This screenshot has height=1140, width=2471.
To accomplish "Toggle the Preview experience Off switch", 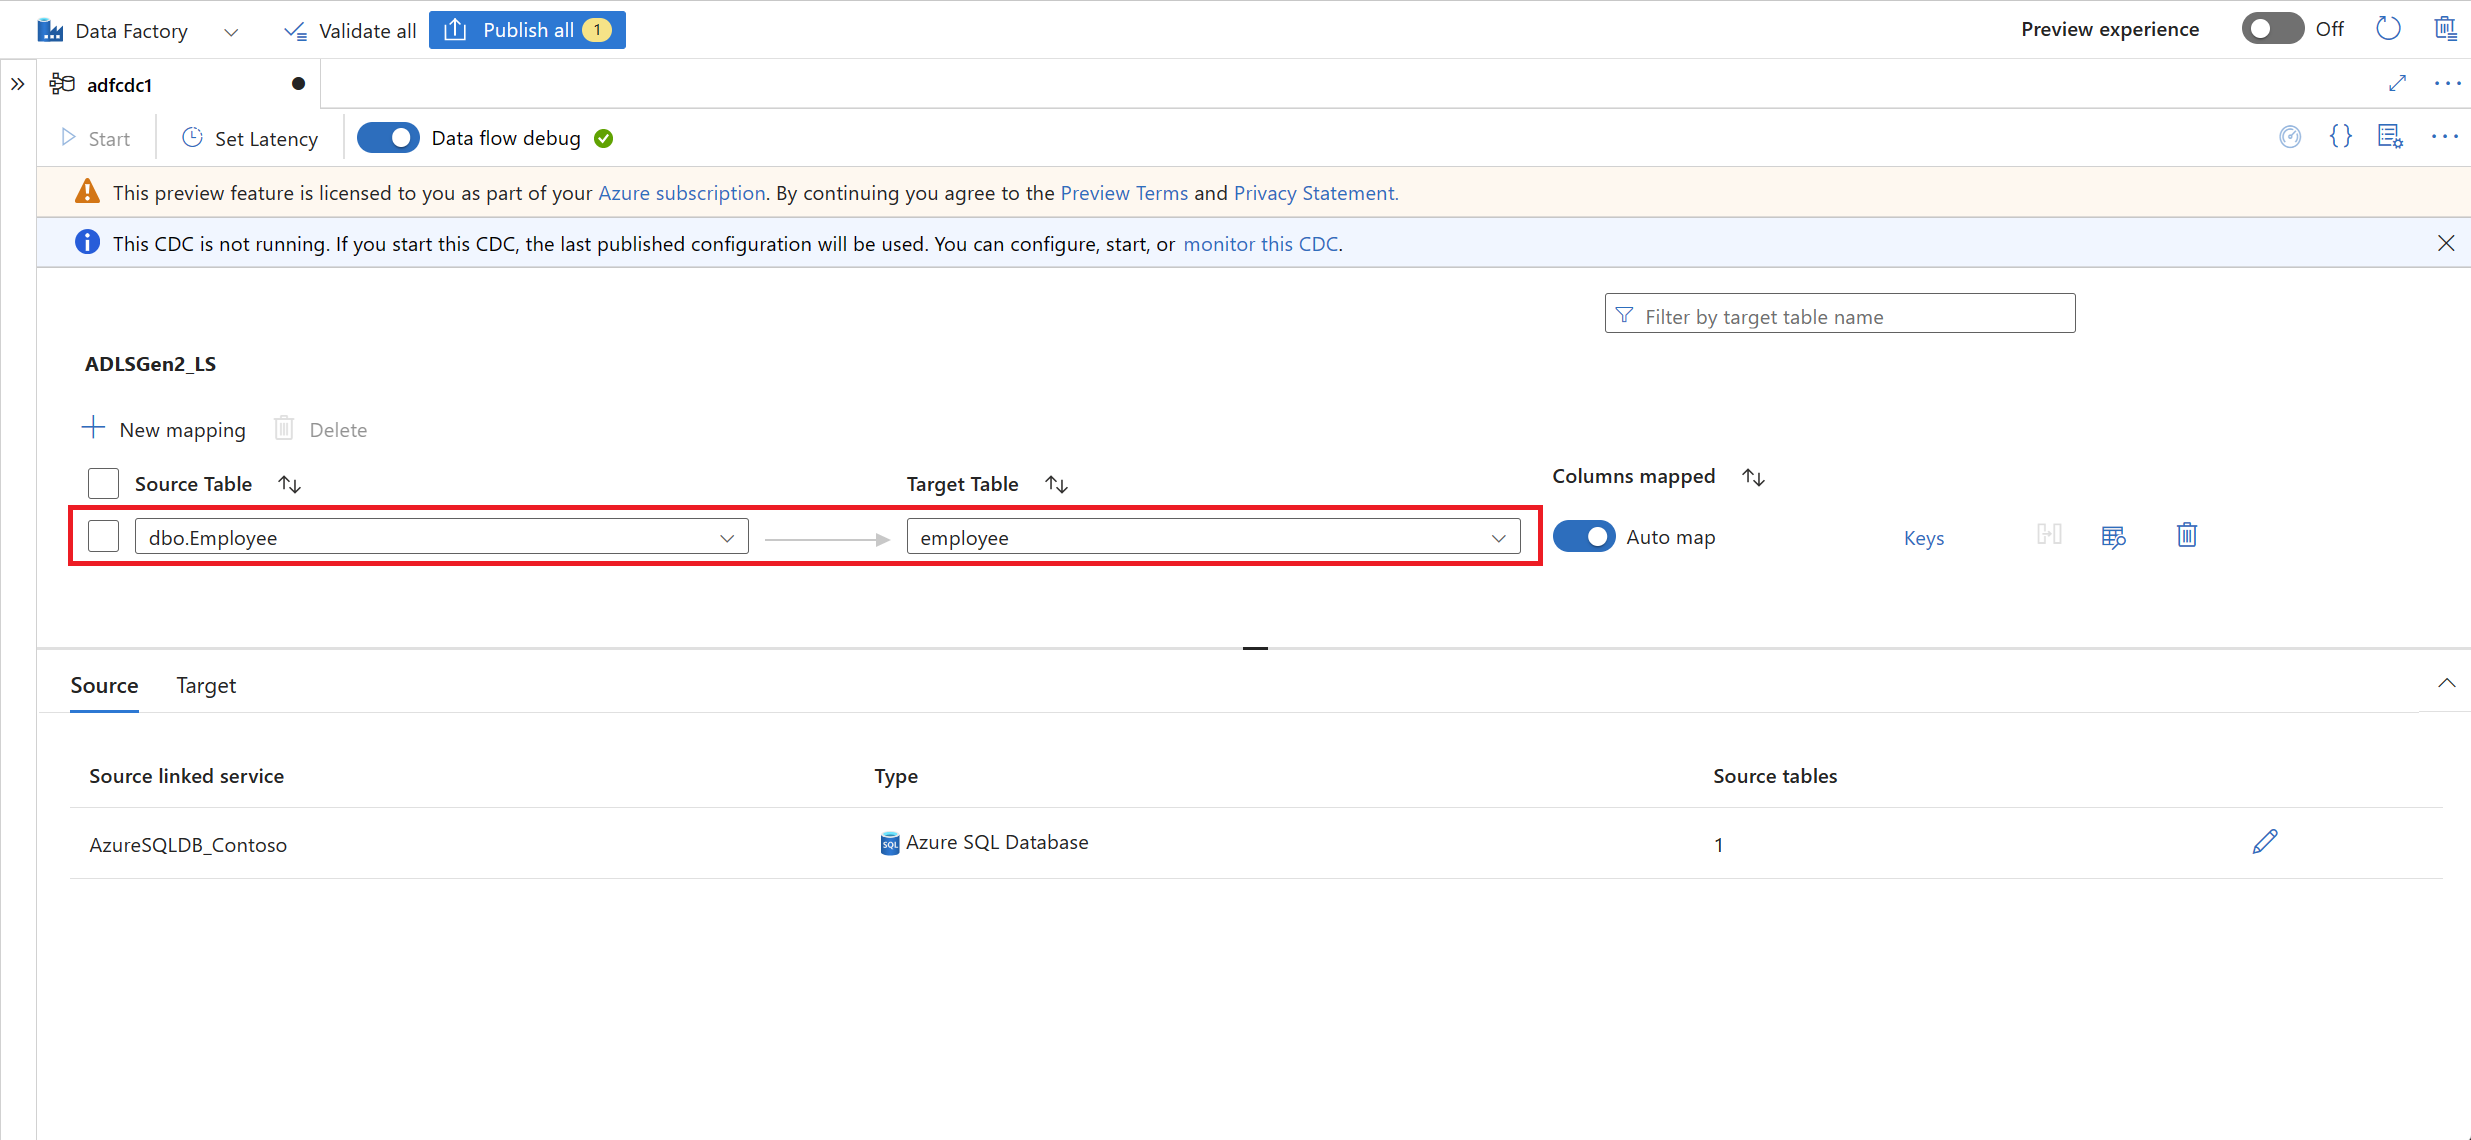I will pyautogui.click(x=2271, y=29).
